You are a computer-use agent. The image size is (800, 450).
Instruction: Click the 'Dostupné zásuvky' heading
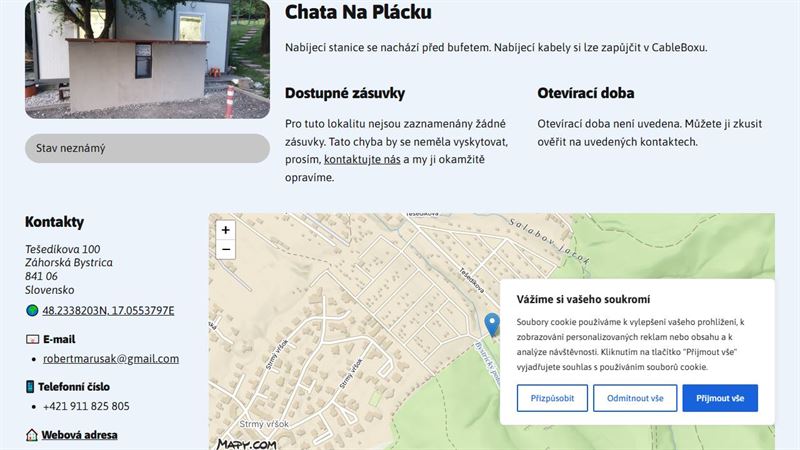[x=345, y=93]
